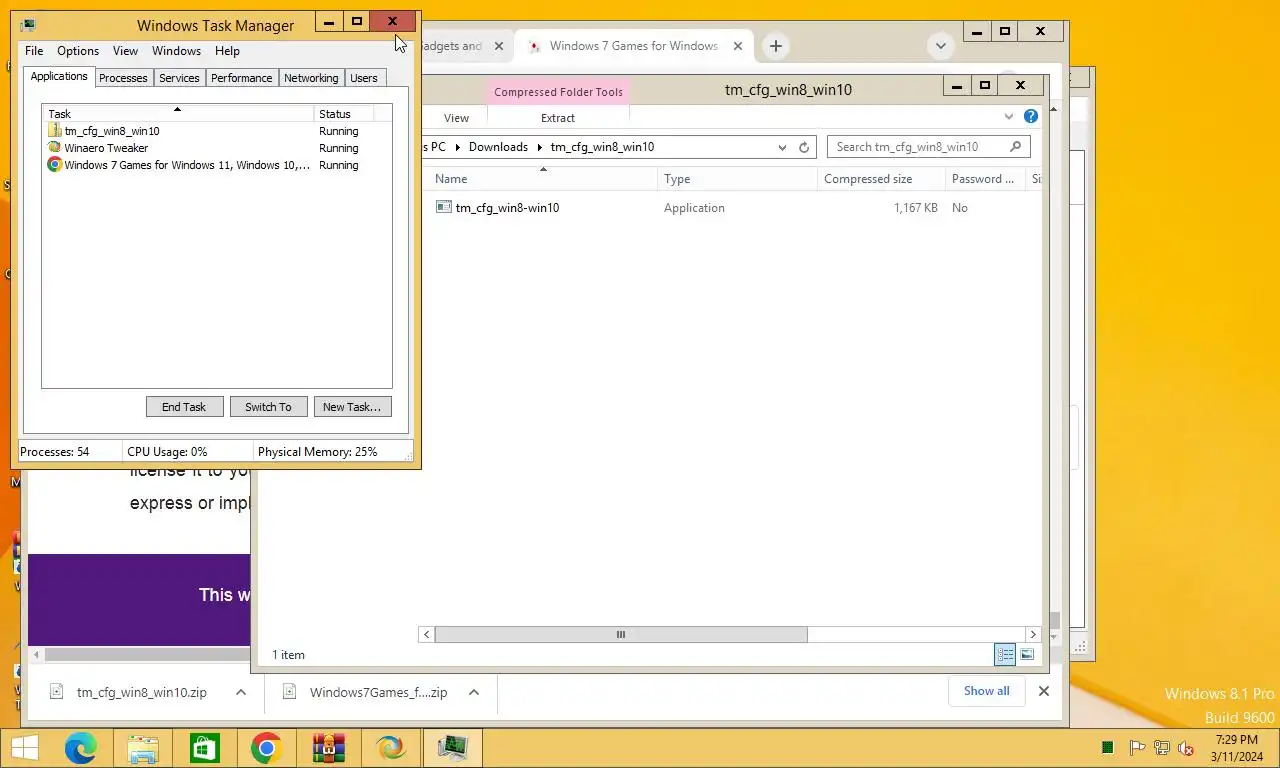The height and width of the screenshot is (768, 1280).
Task: Open File Explorer from the taskbar
Action: tap(143, 748)
